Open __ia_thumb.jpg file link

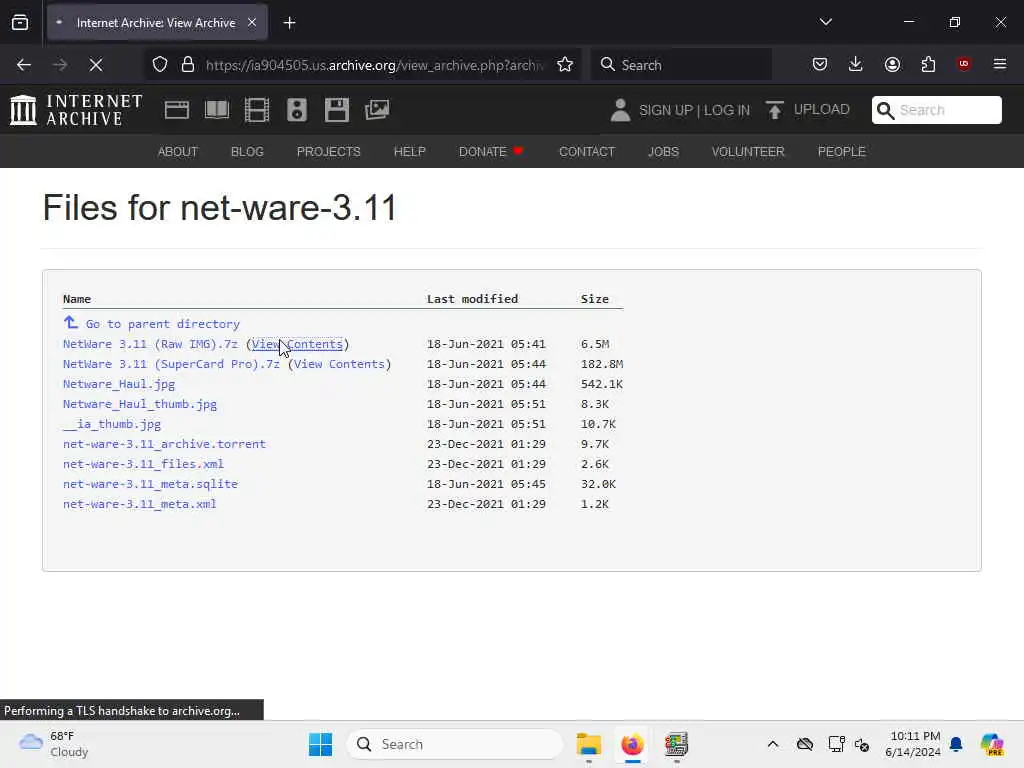(112, 424)
